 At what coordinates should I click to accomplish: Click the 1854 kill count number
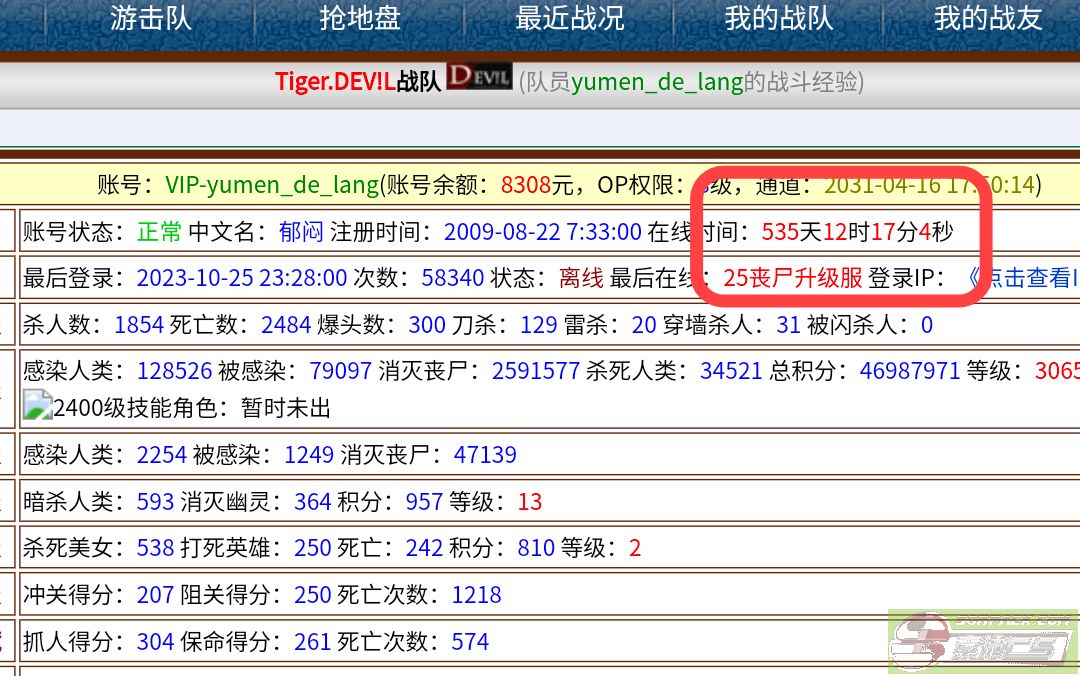pos(139,325)
